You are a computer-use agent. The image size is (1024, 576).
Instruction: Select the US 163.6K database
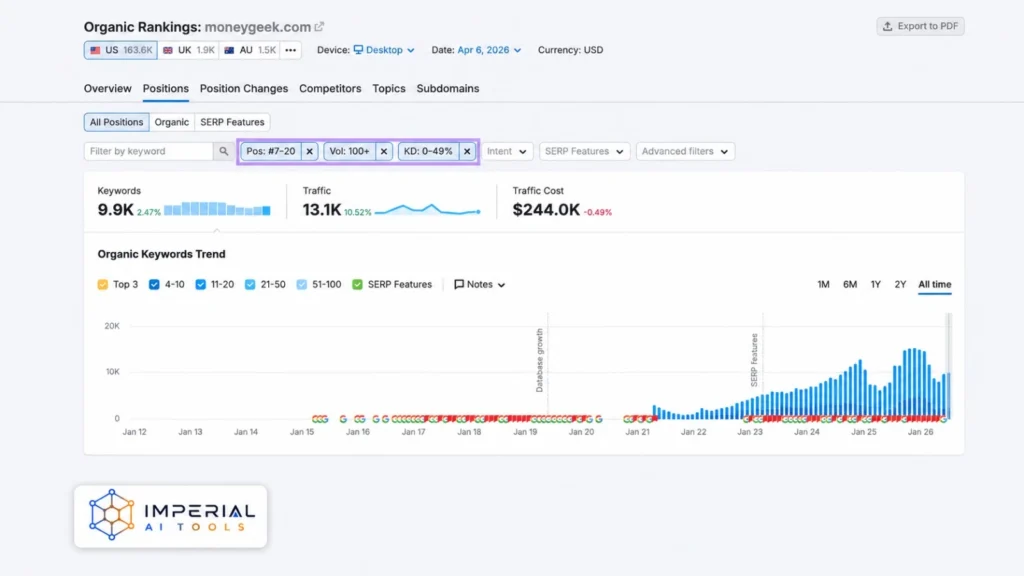tap(121, 50)
